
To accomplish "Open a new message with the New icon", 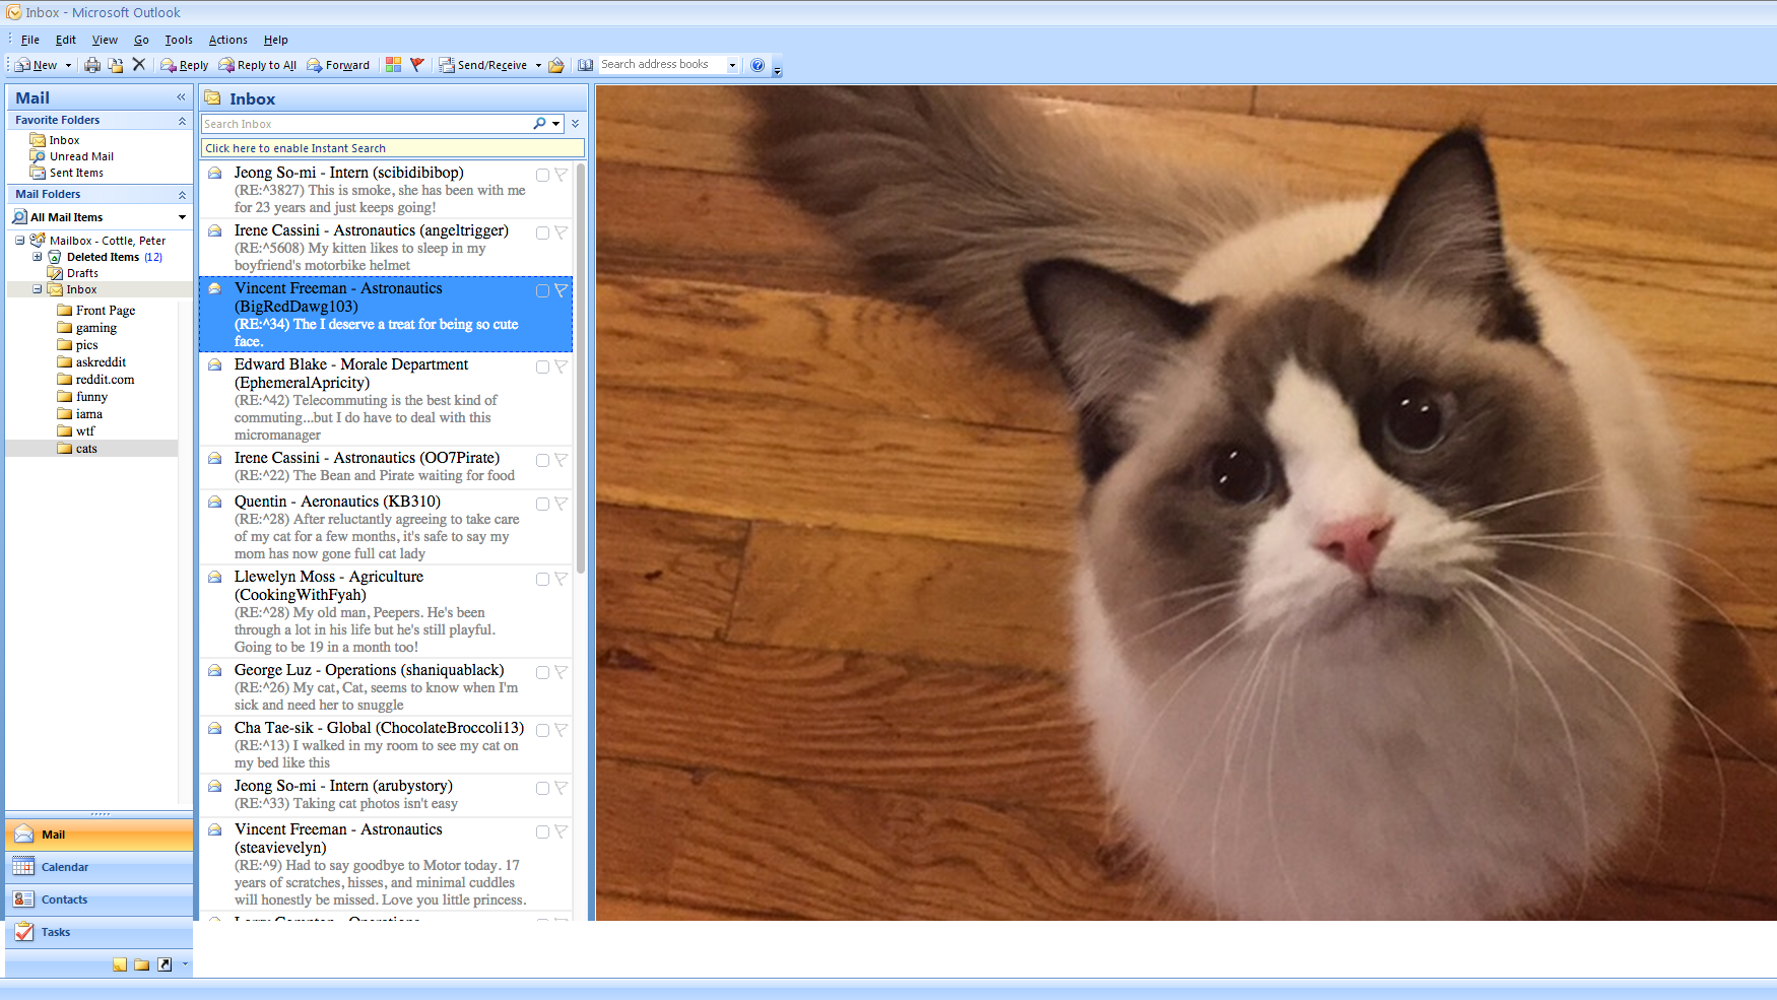I will point(24,64).
